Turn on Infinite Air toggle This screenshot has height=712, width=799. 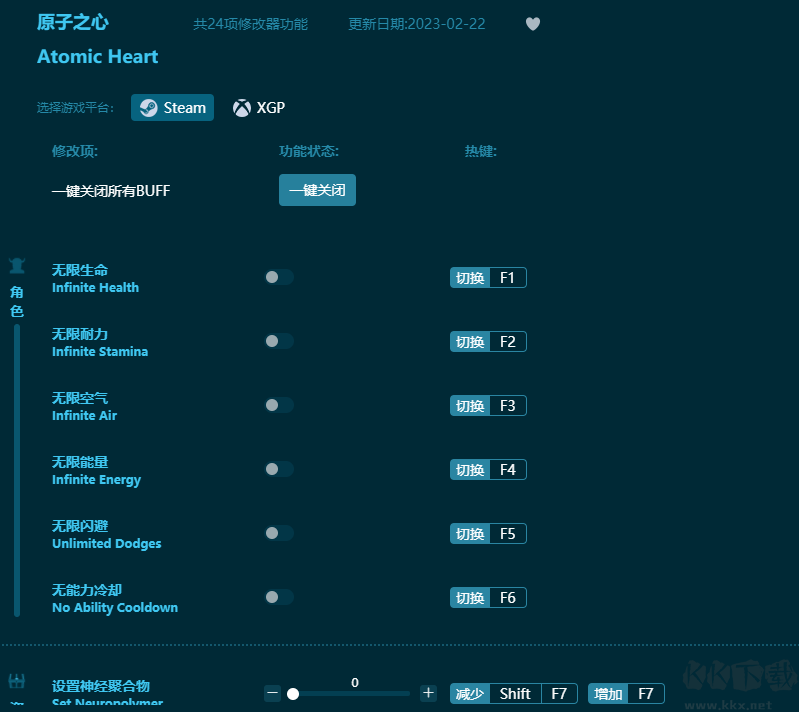[279, 405]
